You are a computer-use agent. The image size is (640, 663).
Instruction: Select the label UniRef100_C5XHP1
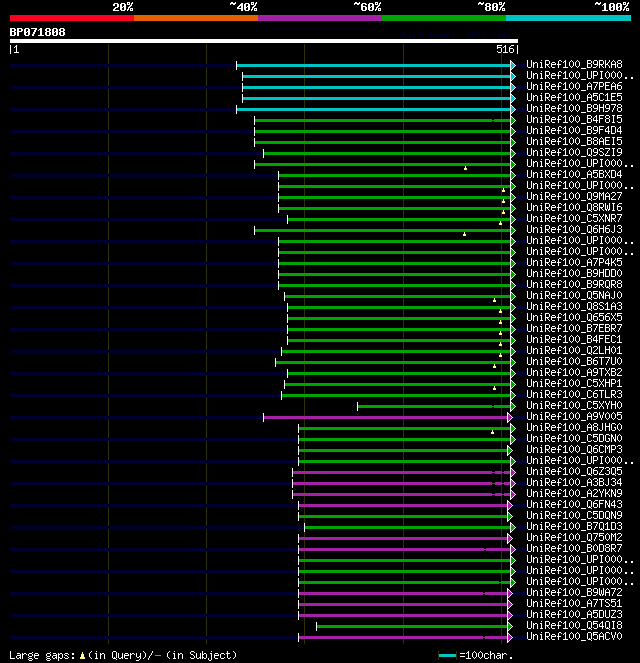click(x=574, y=383)
